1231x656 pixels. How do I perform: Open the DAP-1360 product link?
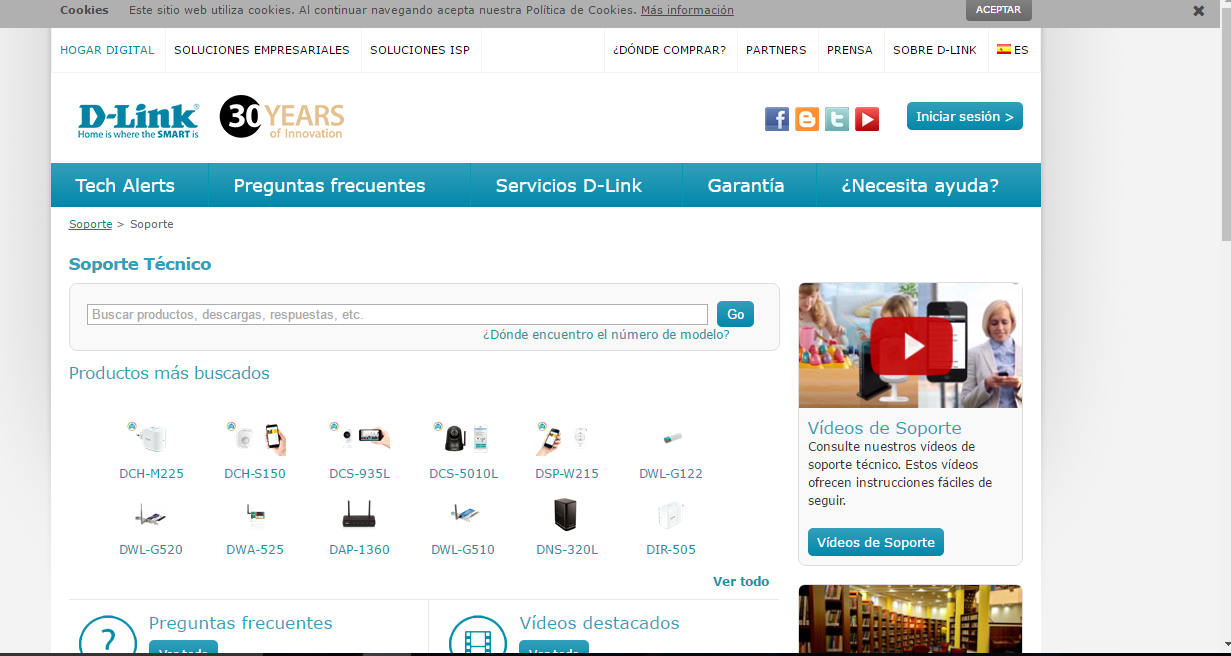(x=359, y=550)
